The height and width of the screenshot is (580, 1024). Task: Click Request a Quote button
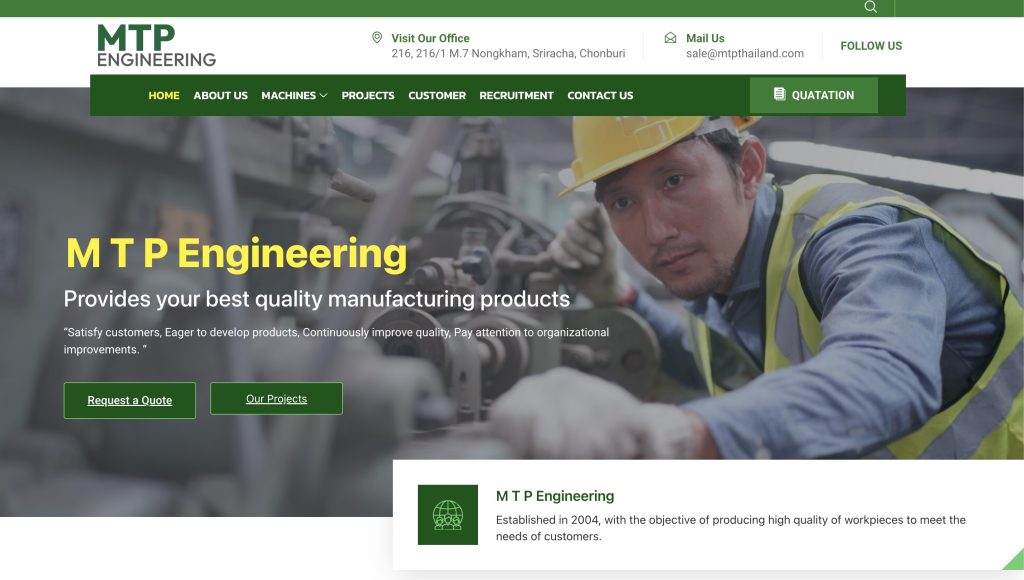click(x=130, y=400)
